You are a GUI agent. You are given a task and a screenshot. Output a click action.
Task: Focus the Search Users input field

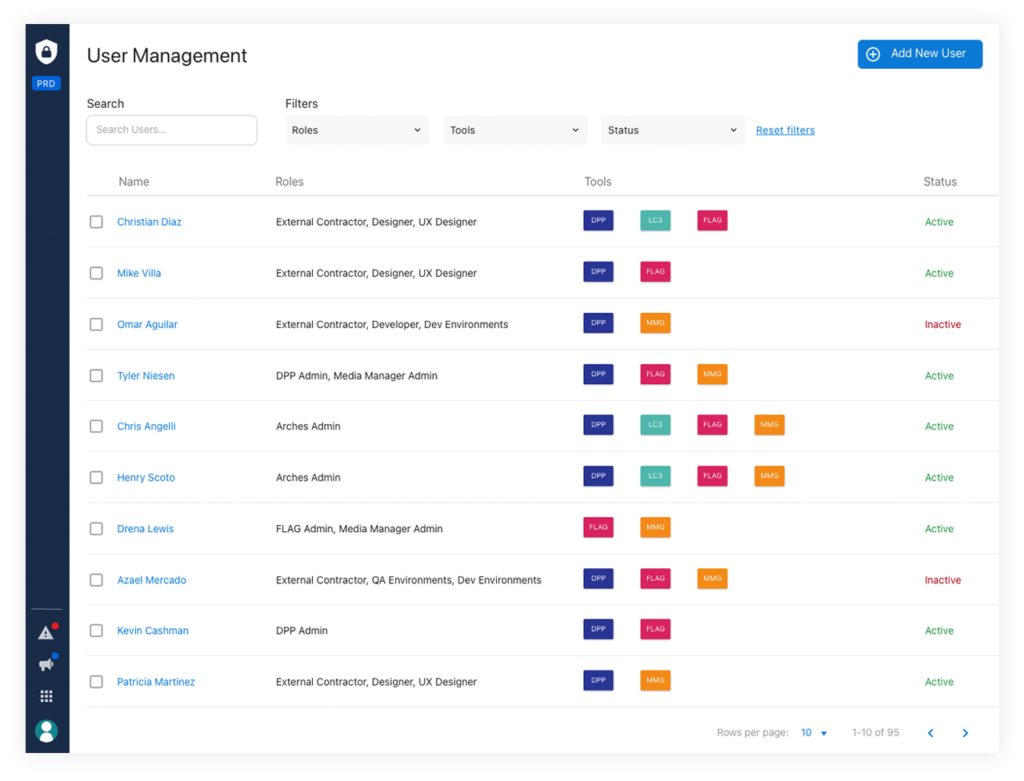pyautogui.click(x=171, y=130)
